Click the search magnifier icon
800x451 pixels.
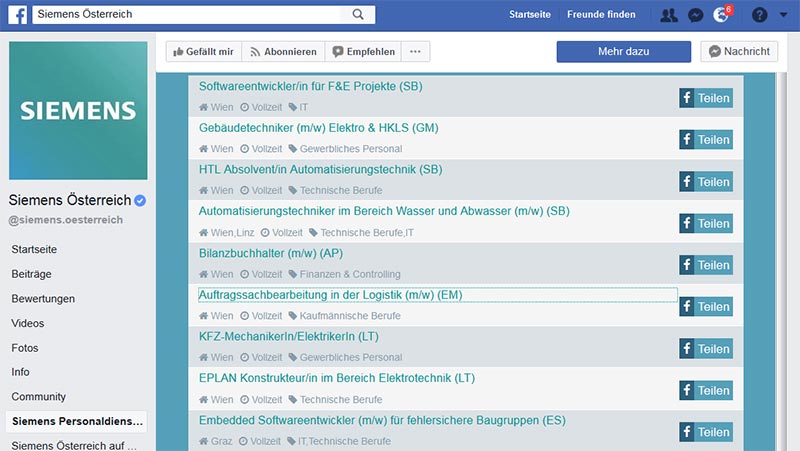click(358, 14)
